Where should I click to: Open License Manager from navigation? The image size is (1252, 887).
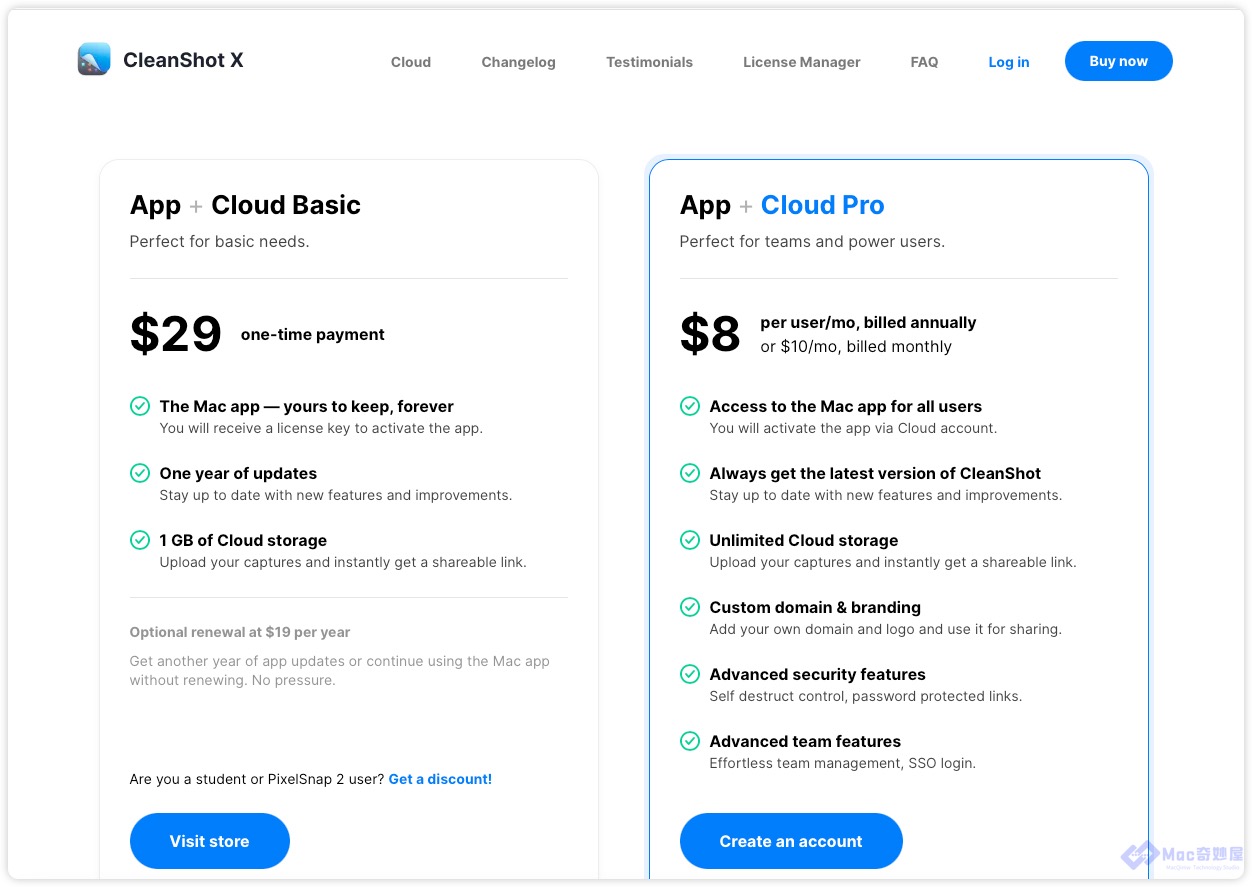(x=801, y=62)
